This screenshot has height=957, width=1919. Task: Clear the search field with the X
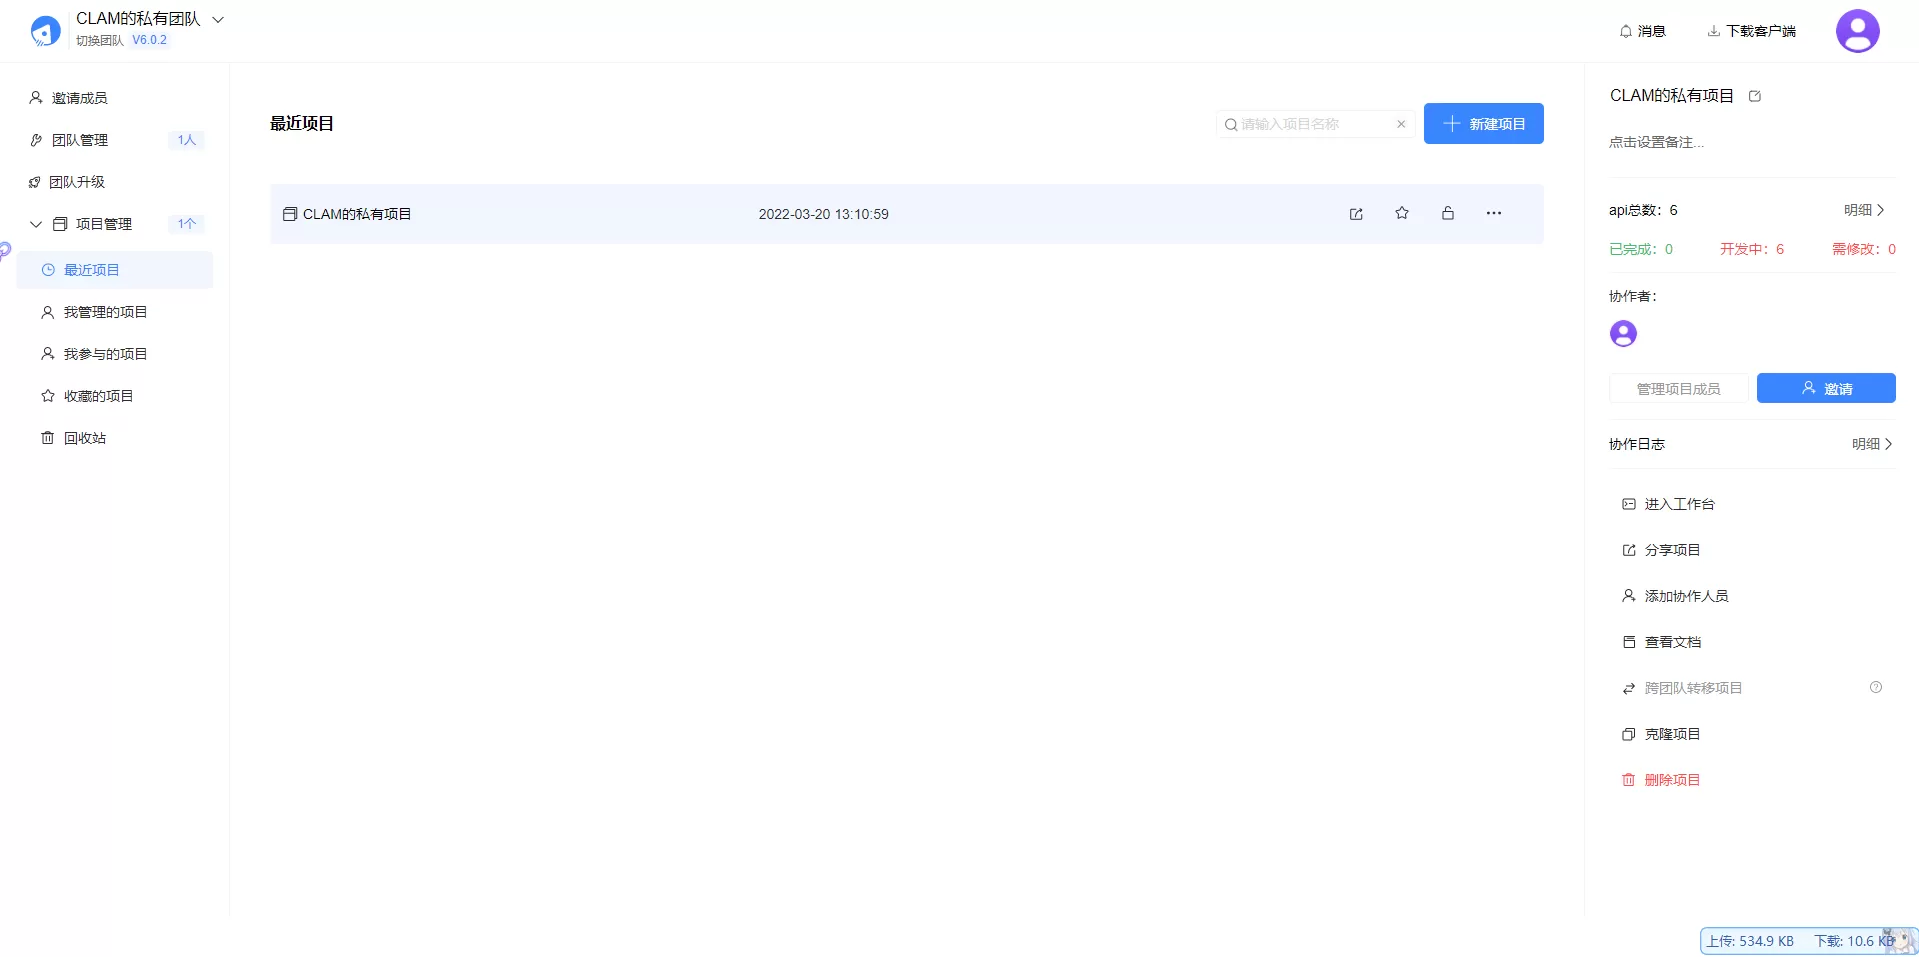(1400, 124)
